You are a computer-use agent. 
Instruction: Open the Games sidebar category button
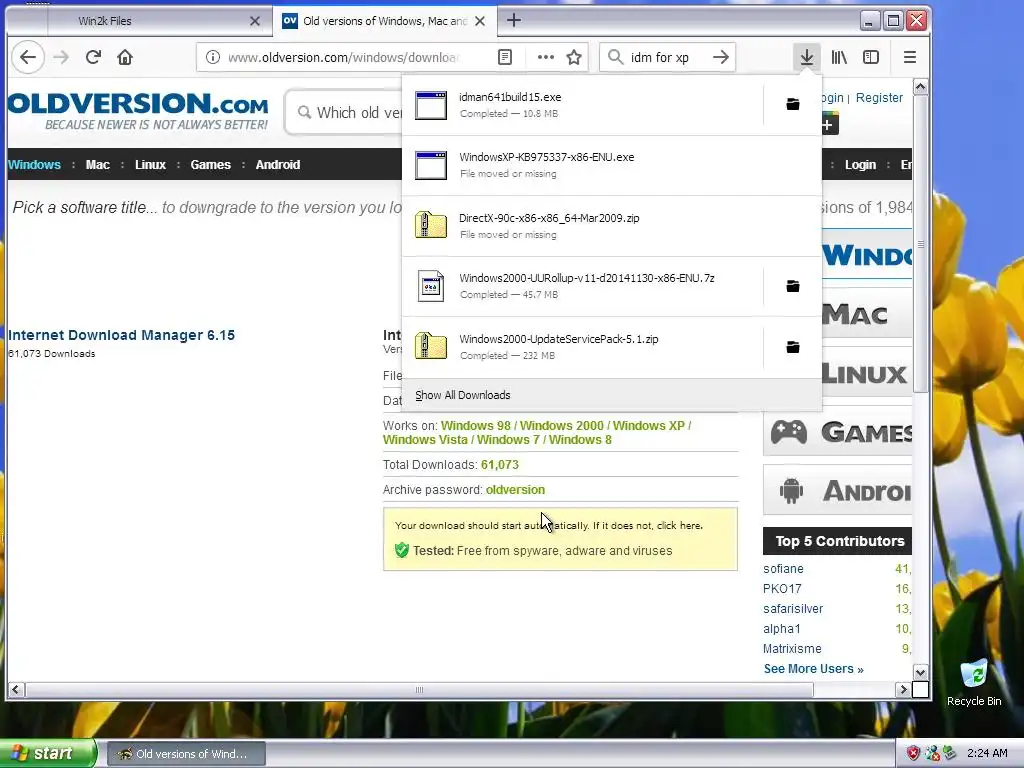838,432
